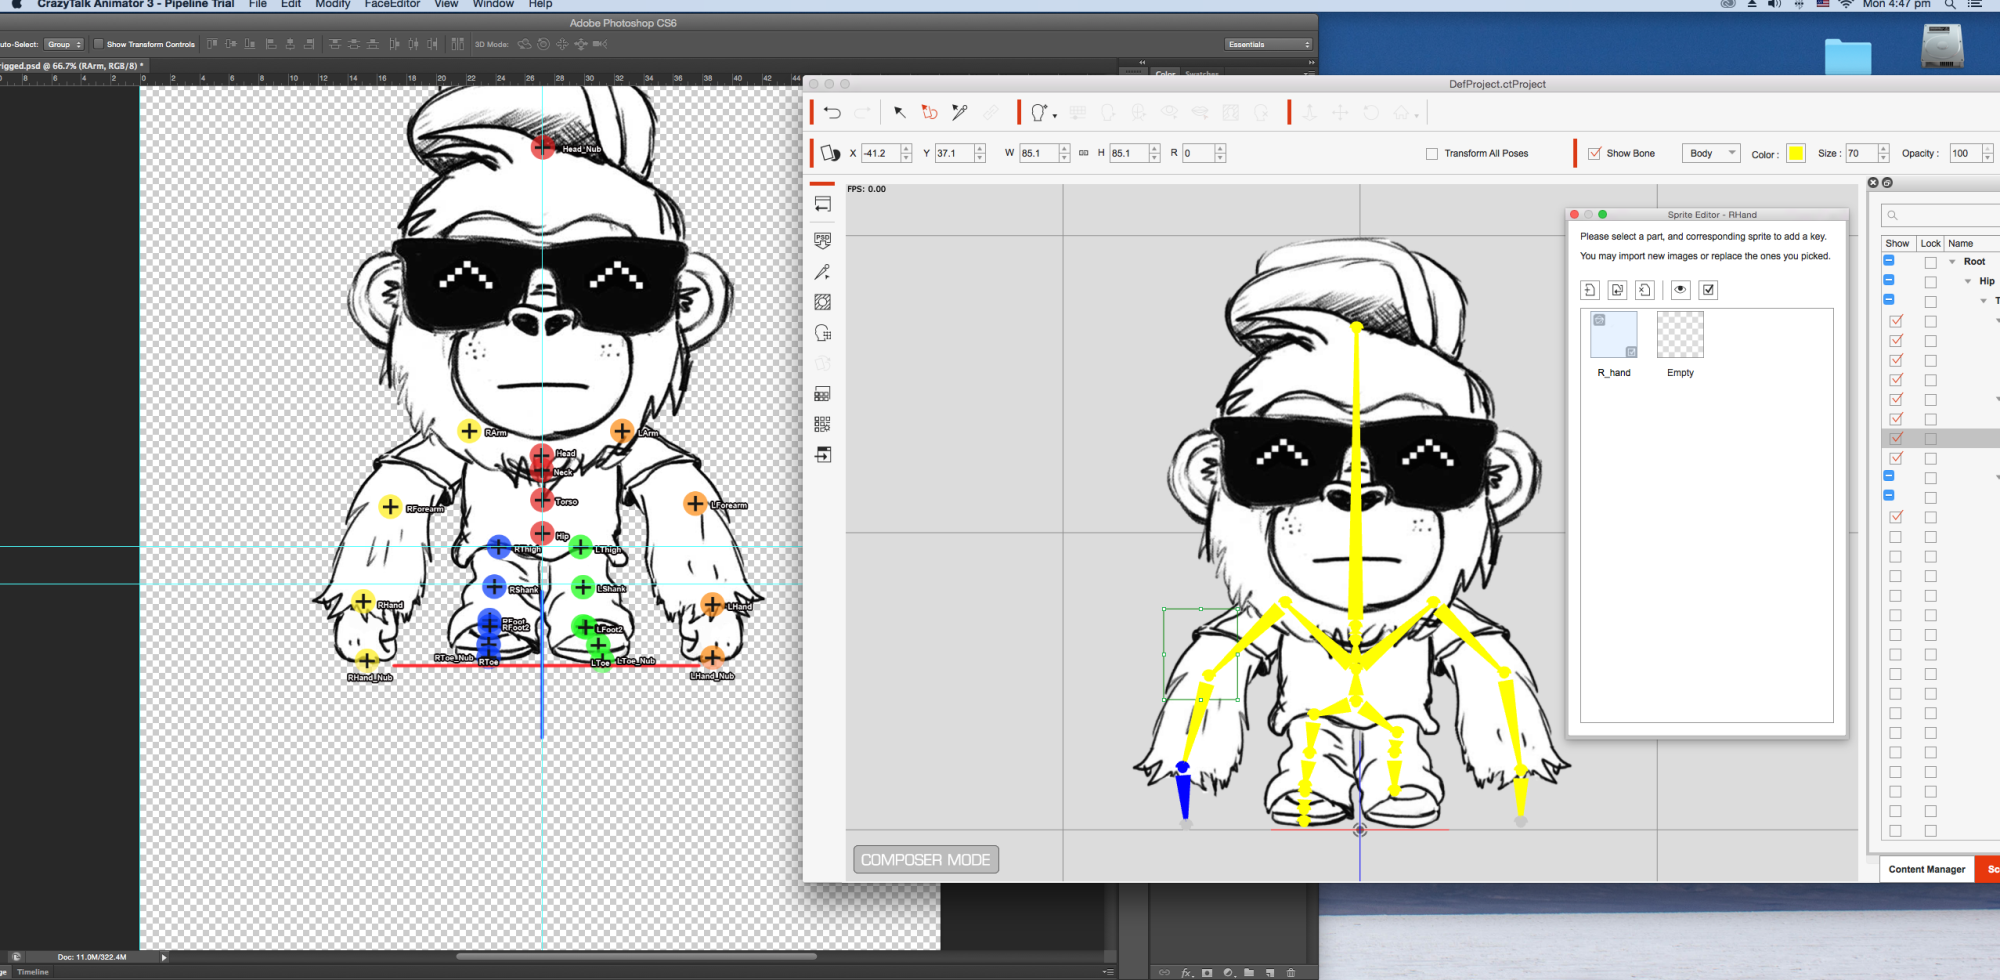Screen dimensions: 2000x980
Task: Click the checkmark icon in Sprite Editor
Action: [1708, 290]
